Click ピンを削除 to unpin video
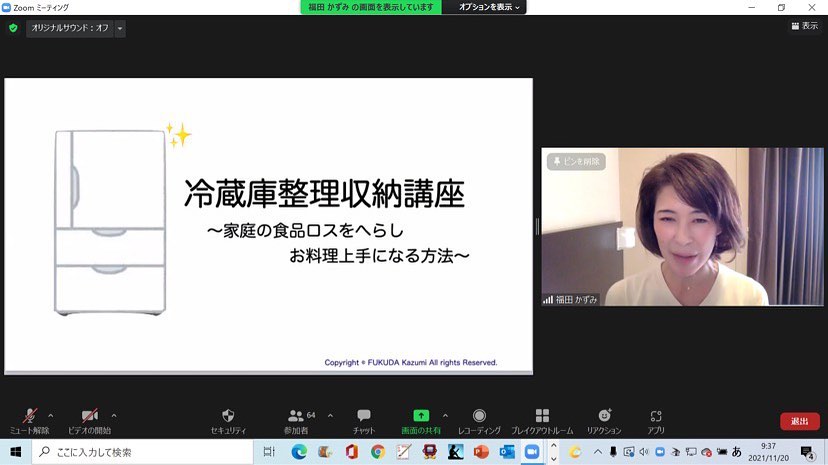 [576, 161]
